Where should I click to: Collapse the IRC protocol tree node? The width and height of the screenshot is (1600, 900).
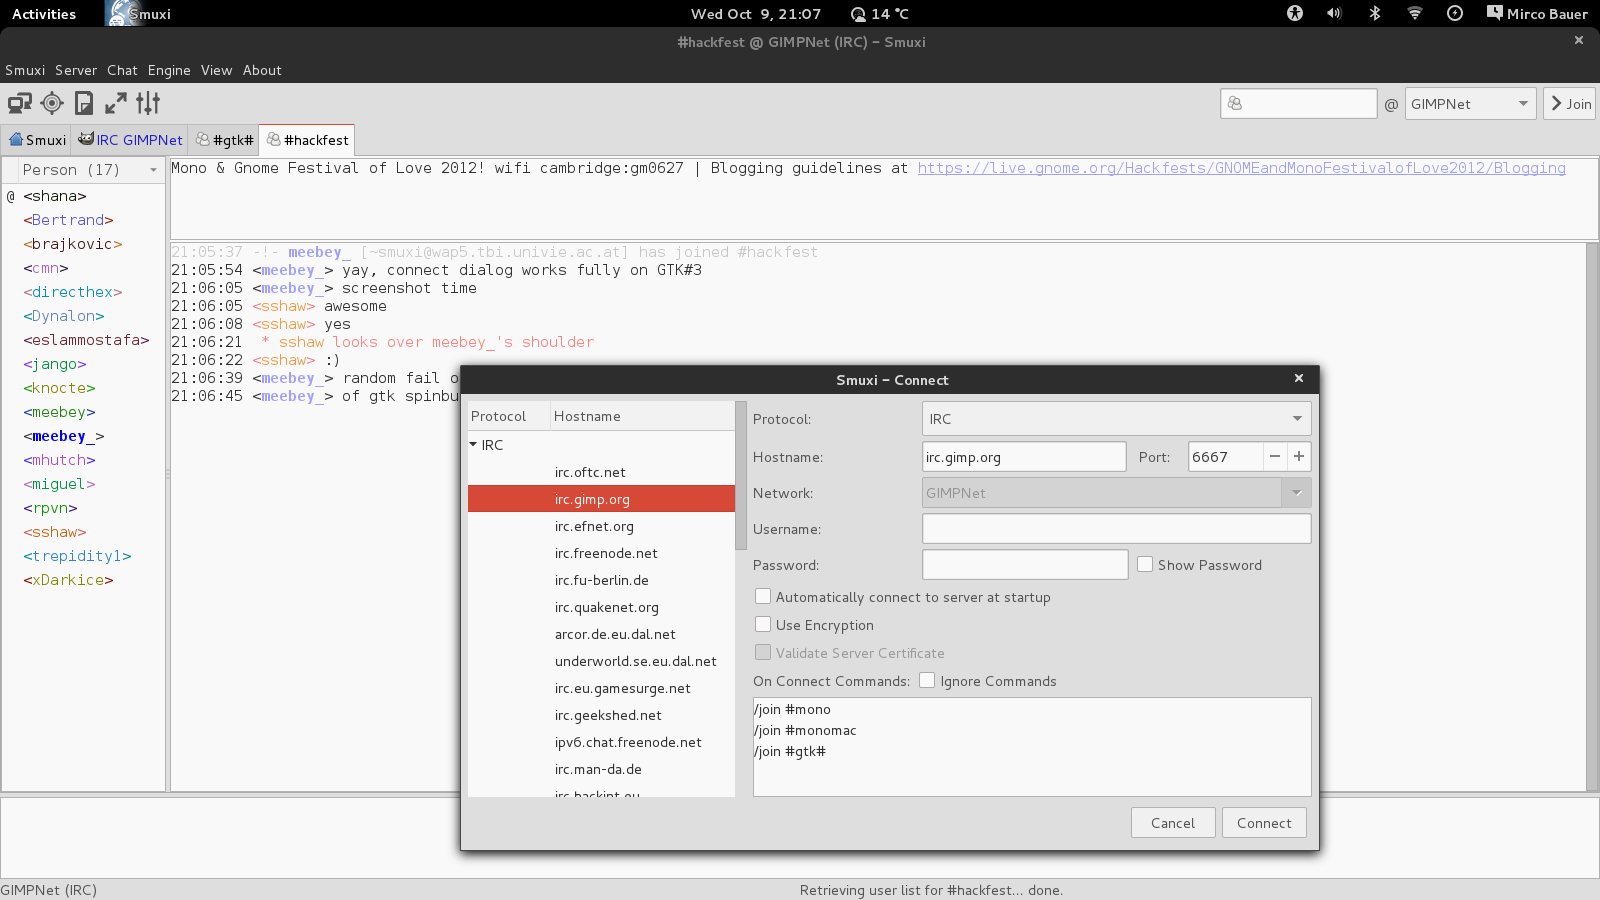(473, 444)
